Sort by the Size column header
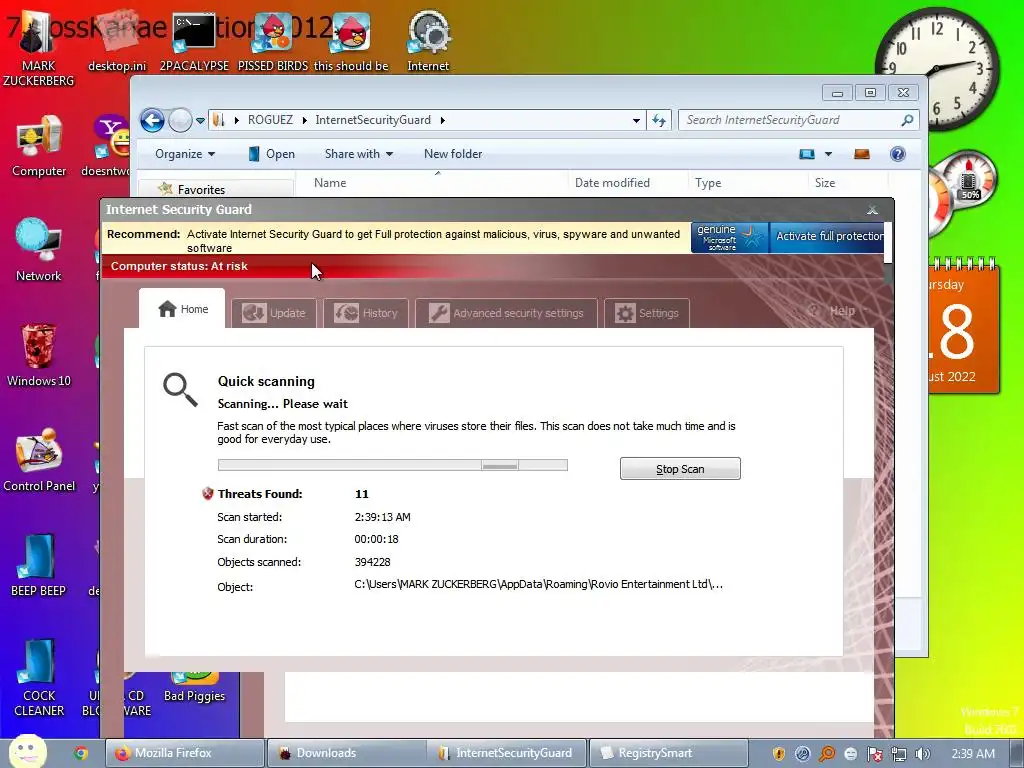1024x768 pixels. (848, 183)
